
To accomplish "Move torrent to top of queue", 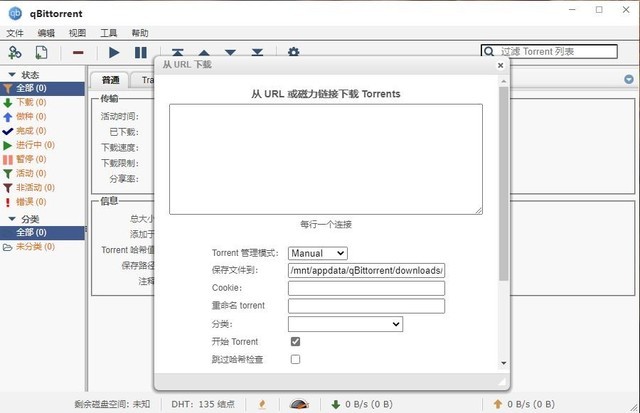I will tap(178, 52).
